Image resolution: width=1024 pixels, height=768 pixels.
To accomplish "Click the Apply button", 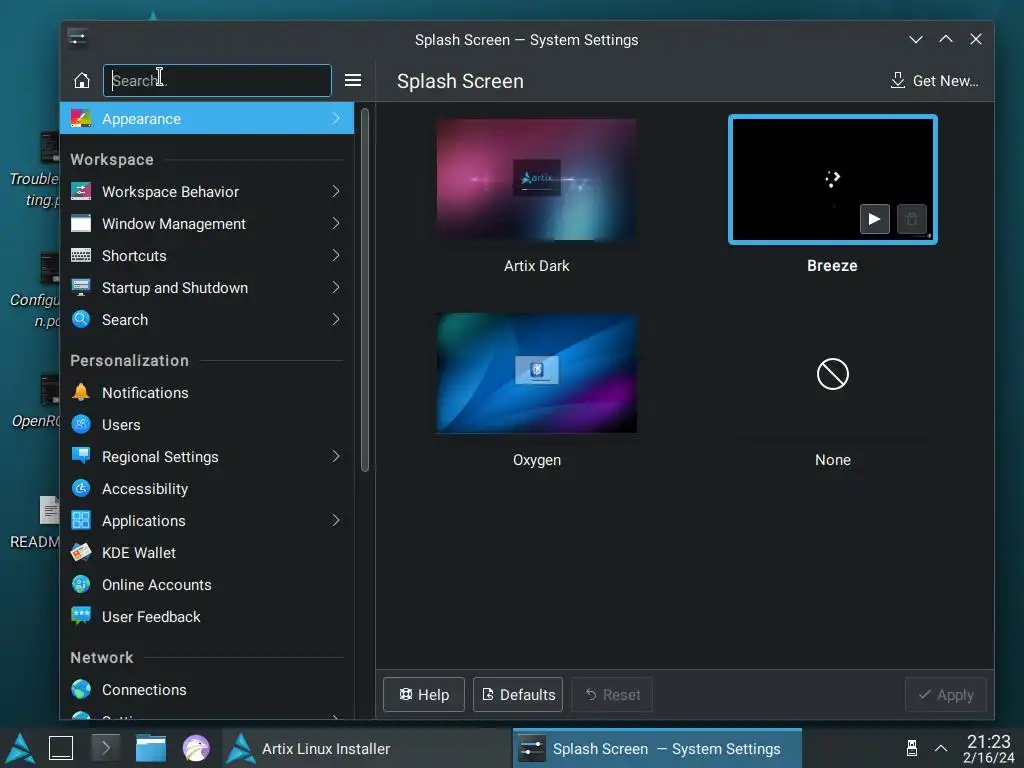I will [946, 695].
